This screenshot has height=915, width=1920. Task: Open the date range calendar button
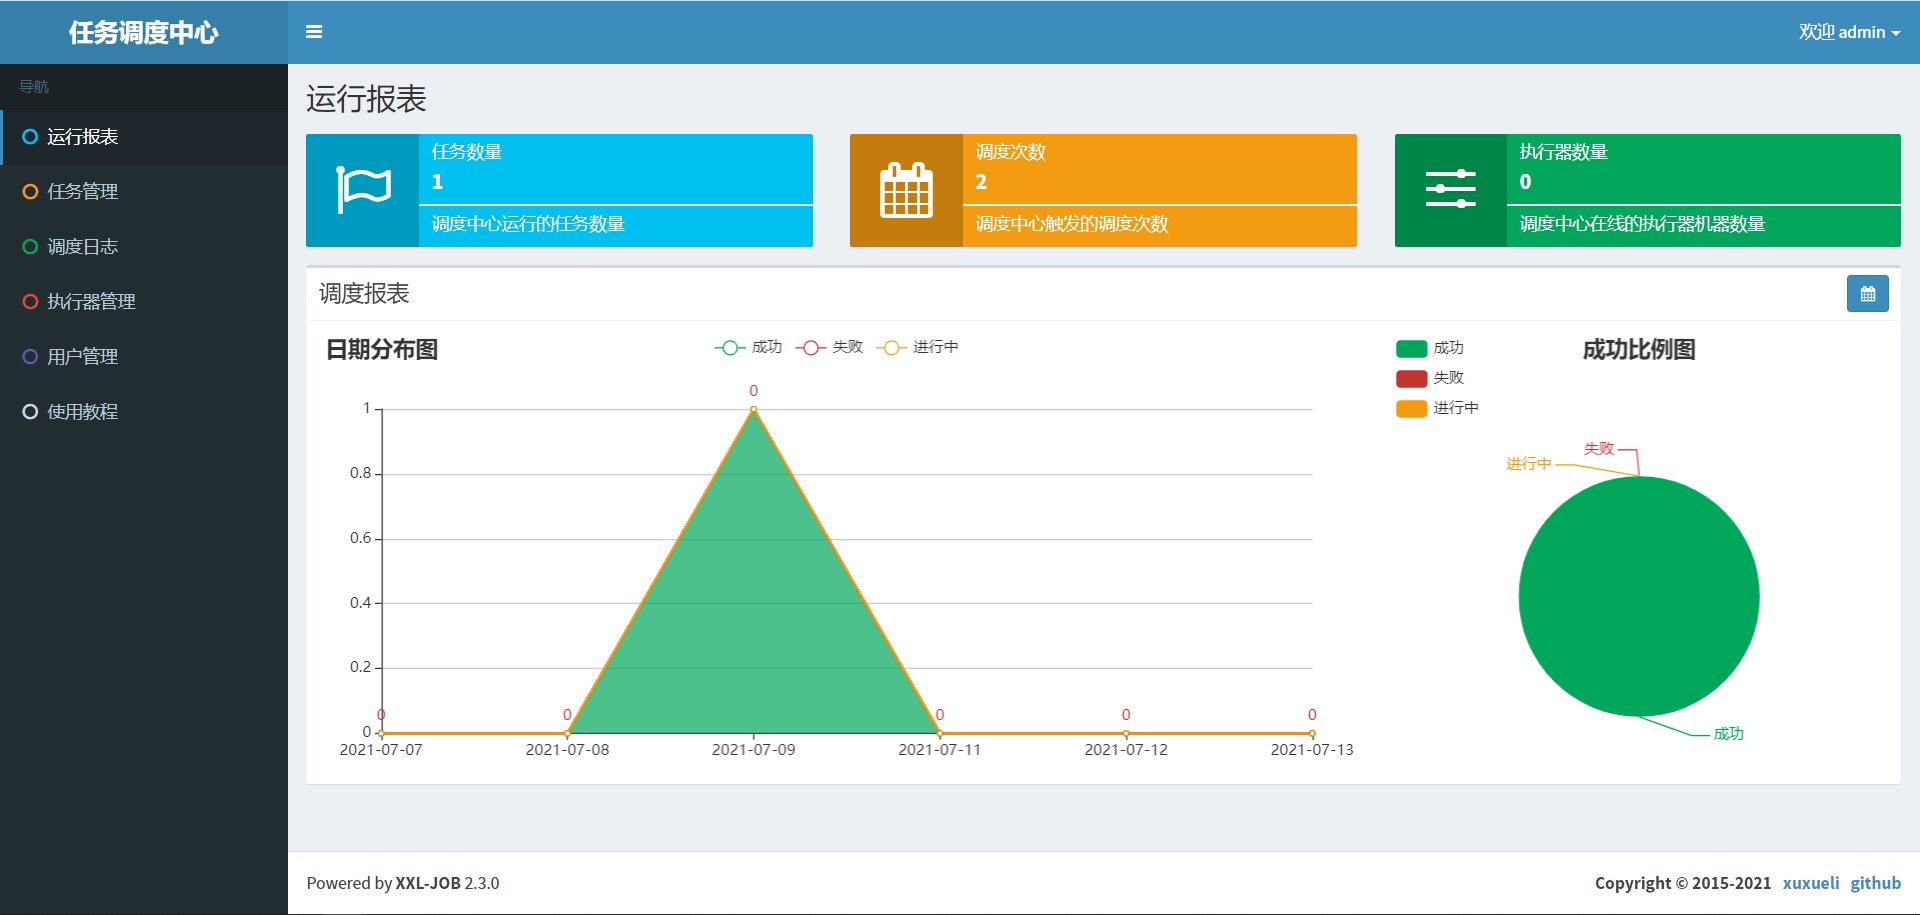(x=1867, y=294)
